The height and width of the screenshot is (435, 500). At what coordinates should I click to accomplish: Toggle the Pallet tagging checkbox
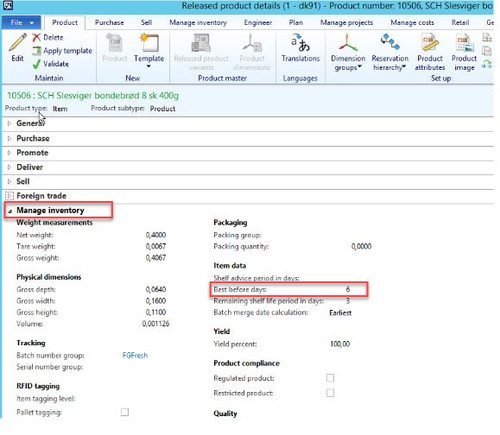click(x=125, y=412)
